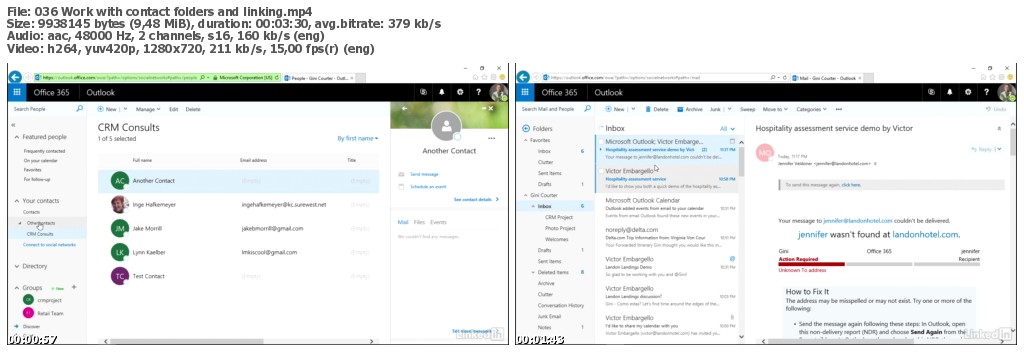
Task: Add a new group with plus icon
Action: pyautogui.click(x=74, y=287)
